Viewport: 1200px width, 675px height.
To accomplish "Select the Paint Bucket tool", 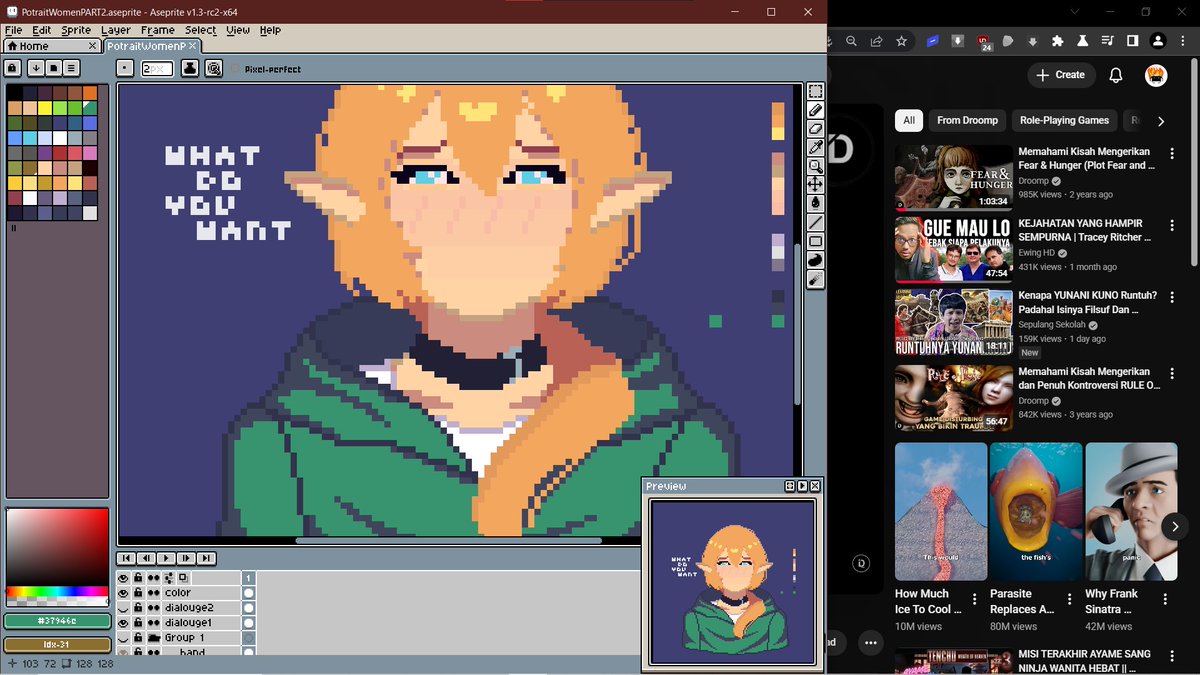I will click(x=815, y=203).
